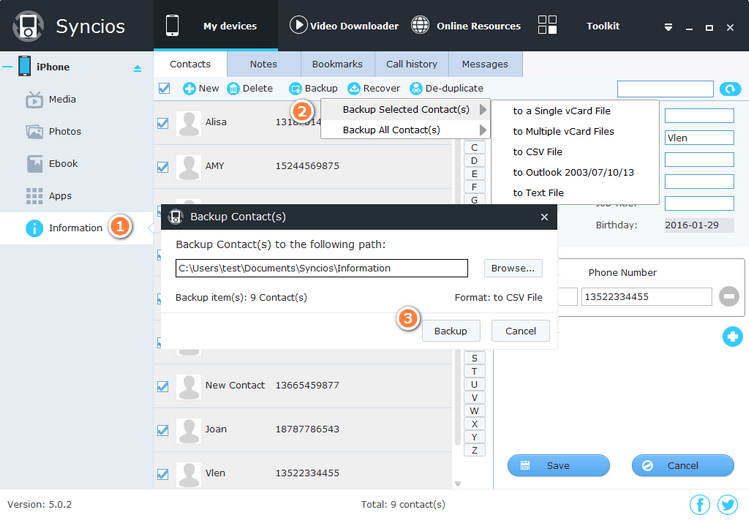The image size is (749, 521).
Task: Click the Recover toolbar button
Action: click(x=374, y=88)
